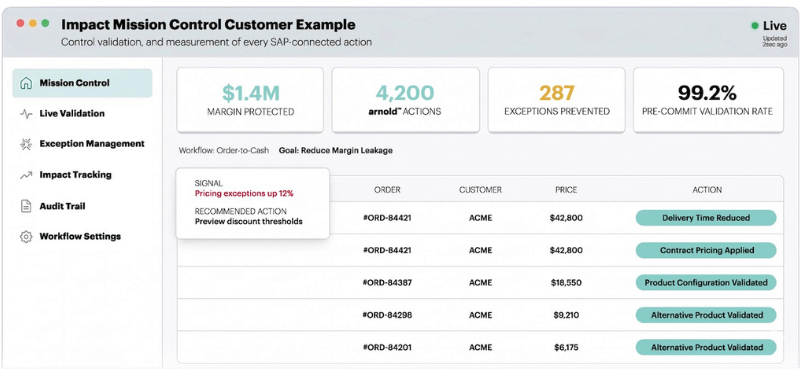Select the 4,200 arnold Actions card

click(405, 100)
